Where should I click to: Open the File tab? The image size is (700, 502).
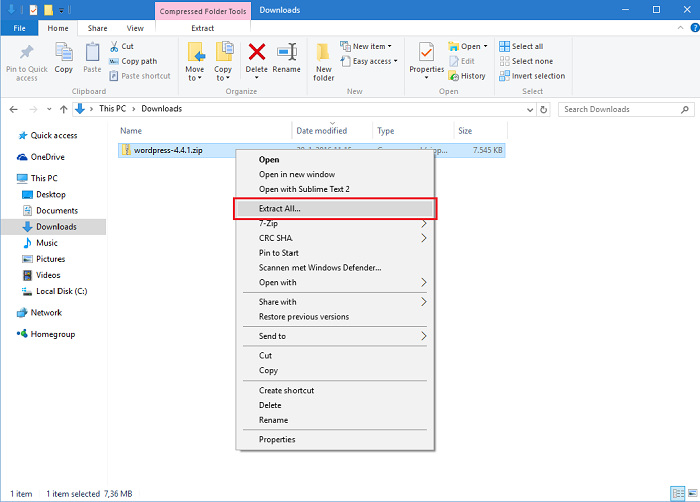(19, 28)
